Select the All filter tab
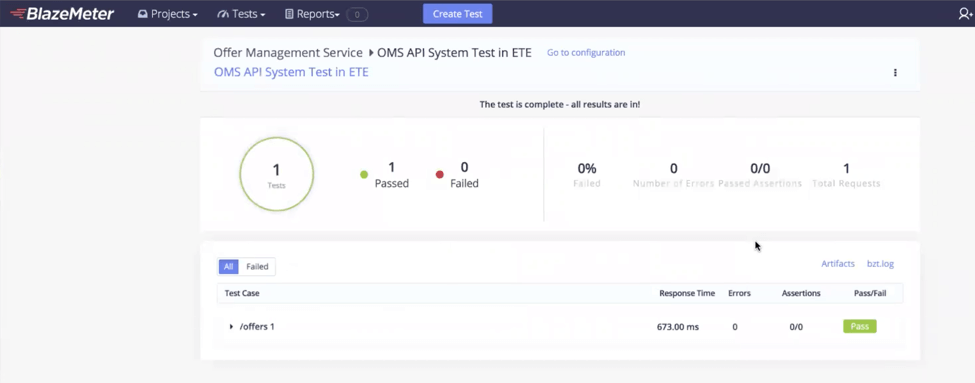 click(228, 267)
